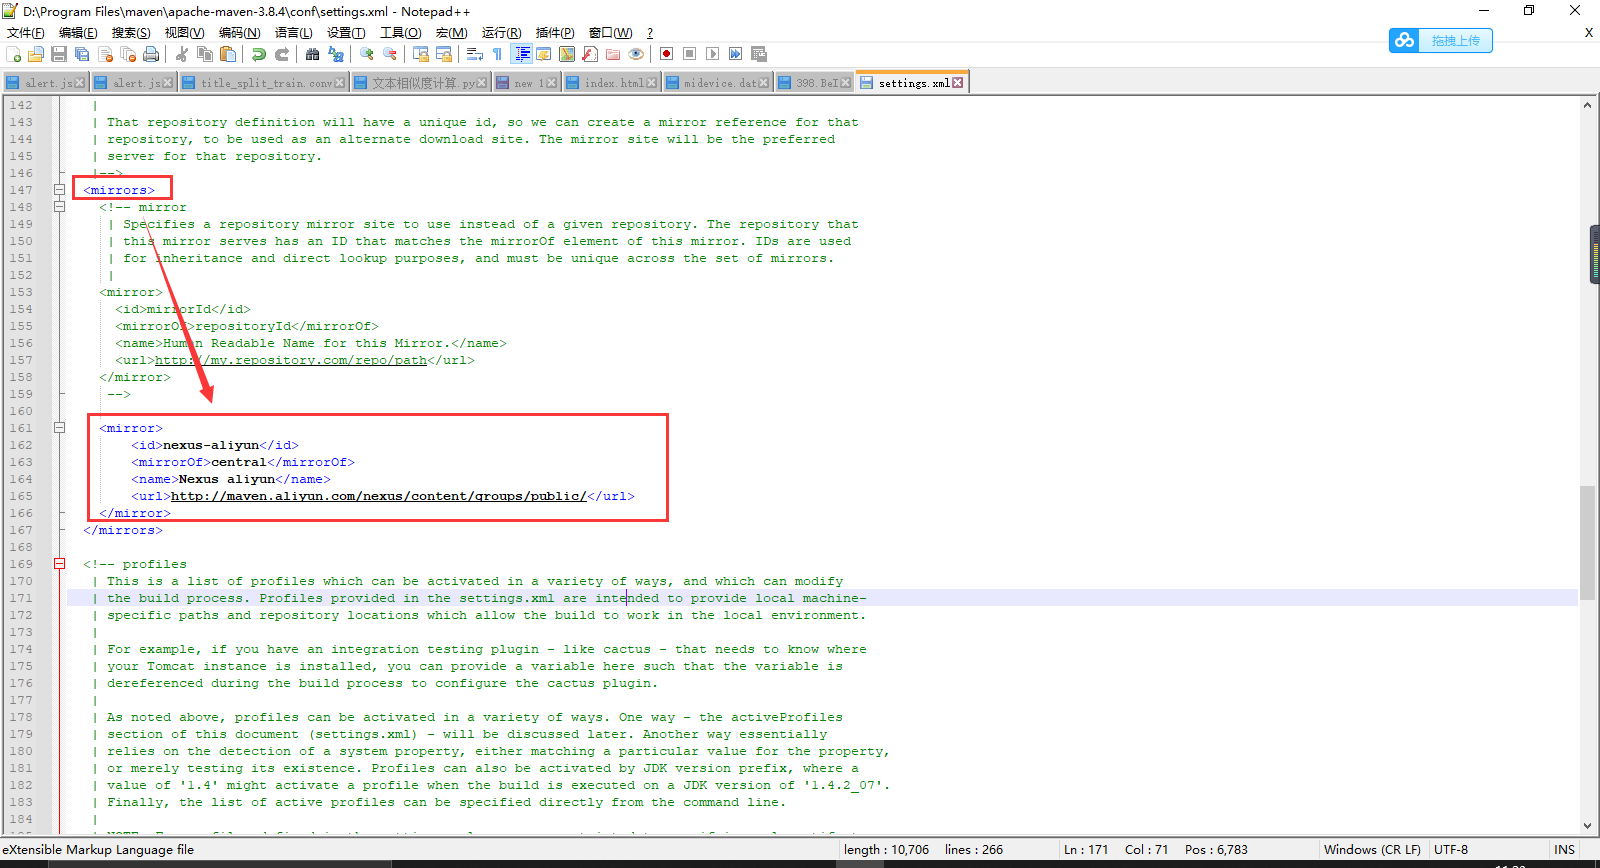1600x868 pixels.
Task: Click the maven.aliyun.com URL link
Action: [379, 496]
